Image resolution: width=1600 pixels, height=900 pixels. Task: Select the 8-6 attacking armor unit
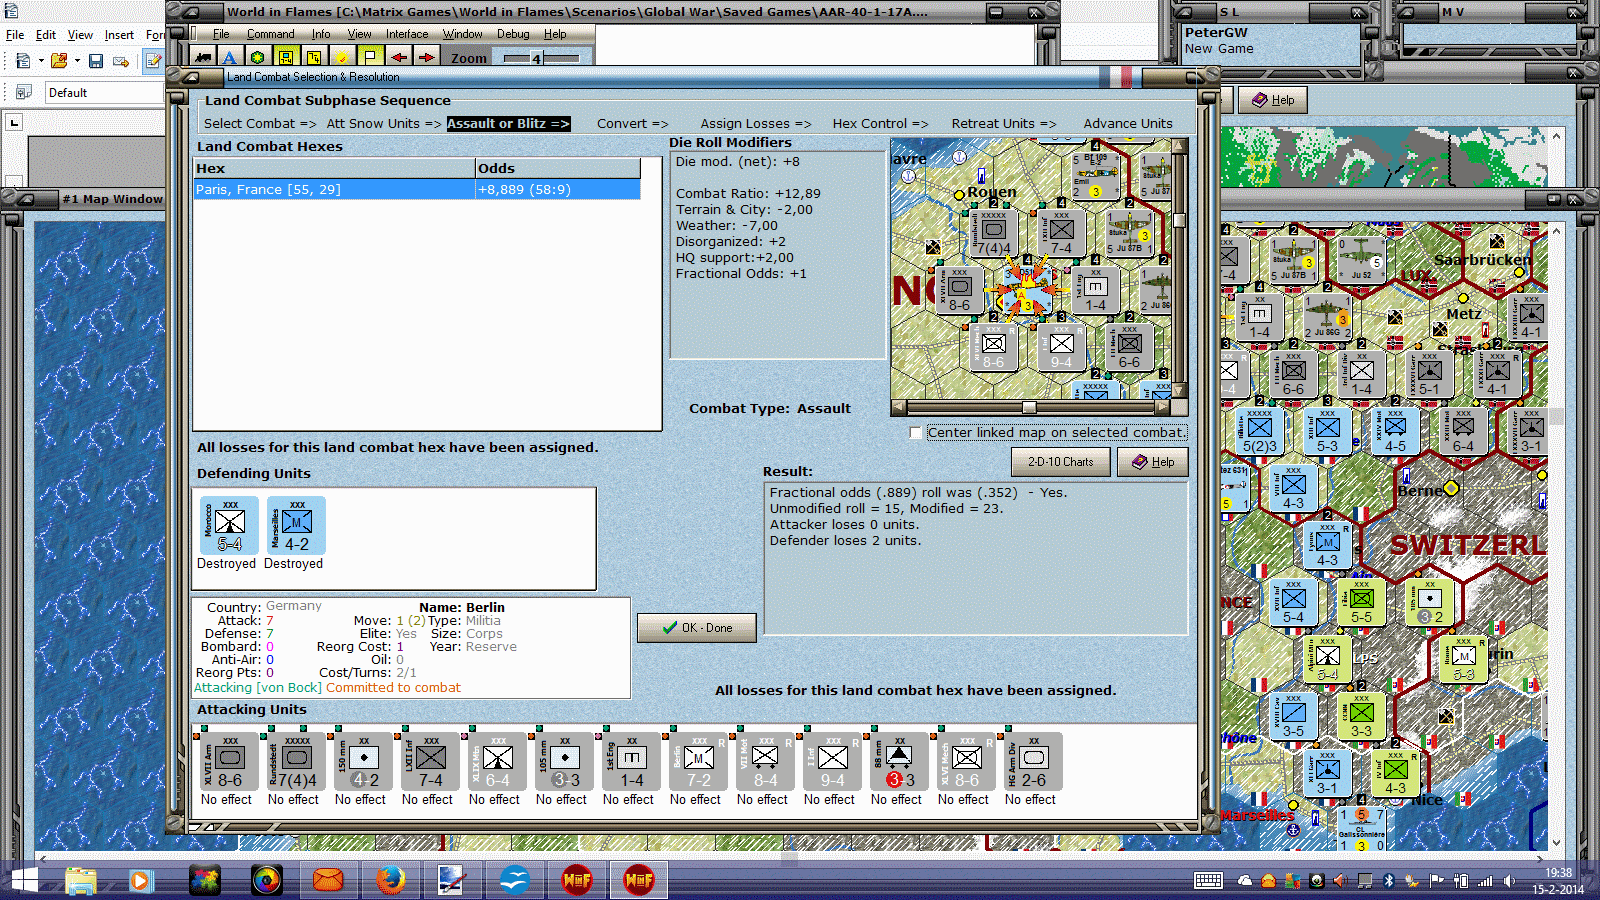point(230,762)
